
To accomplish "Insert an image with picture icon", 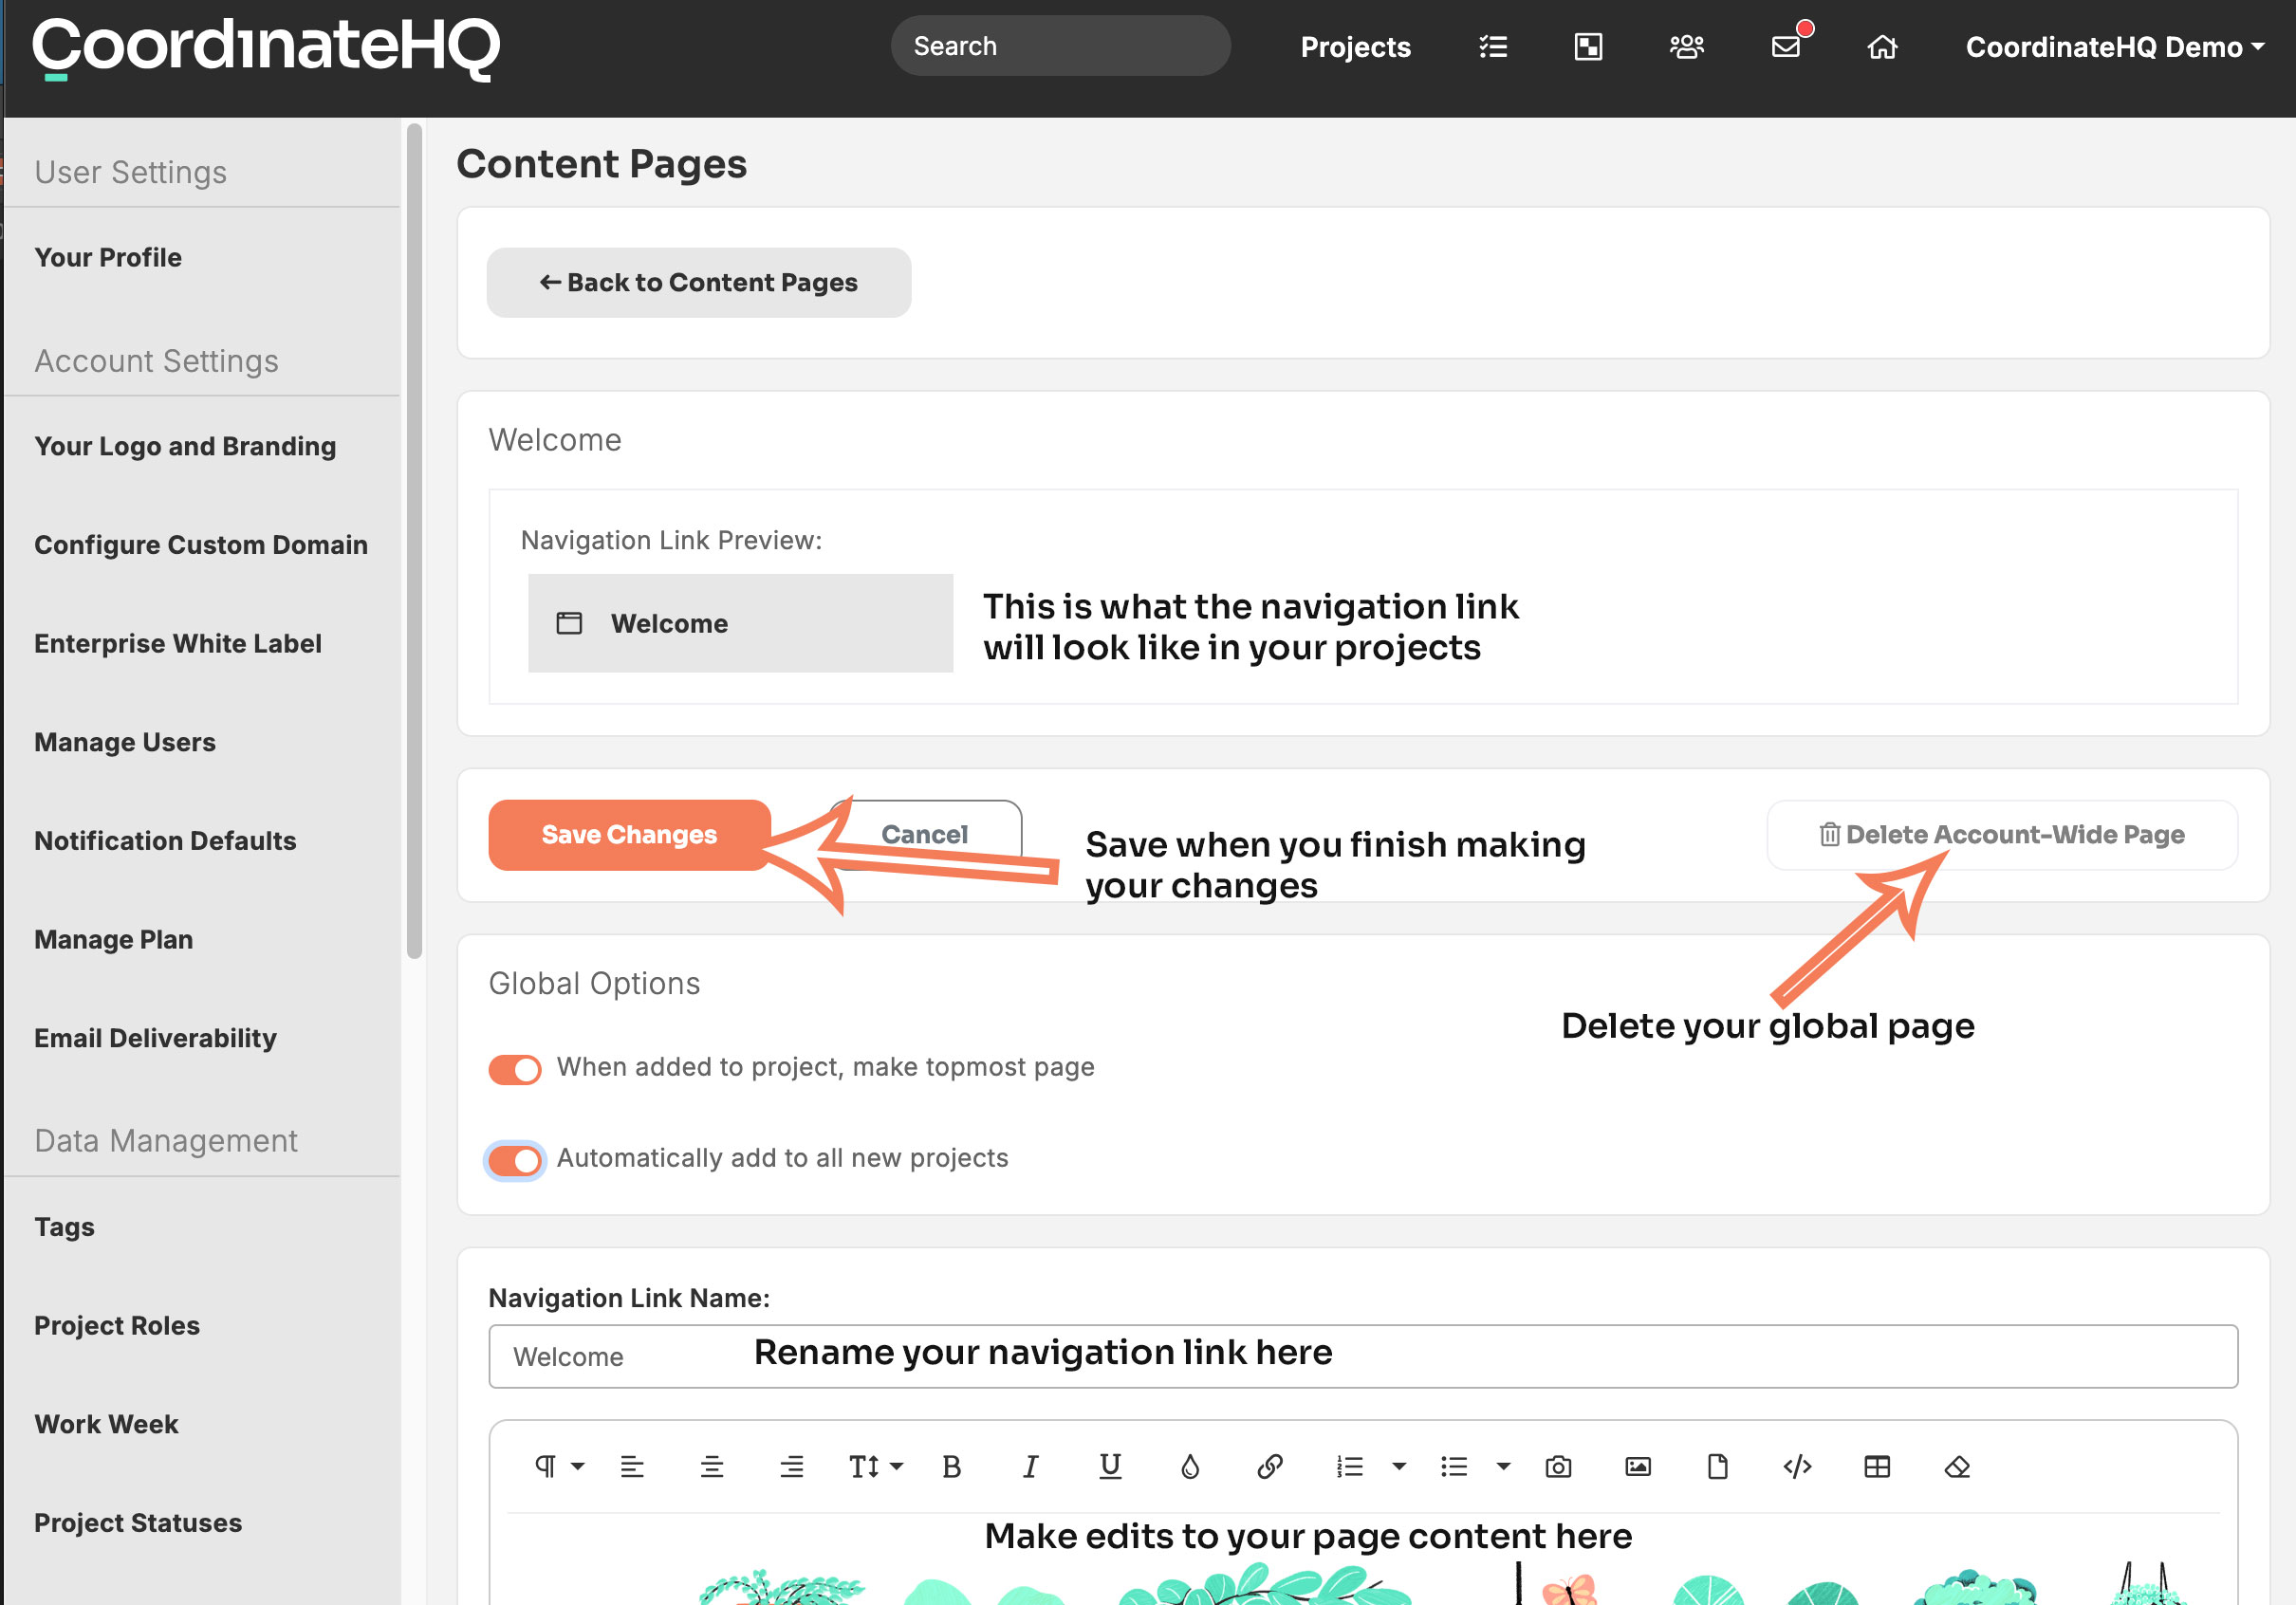I will (x=1638, y=1466).
